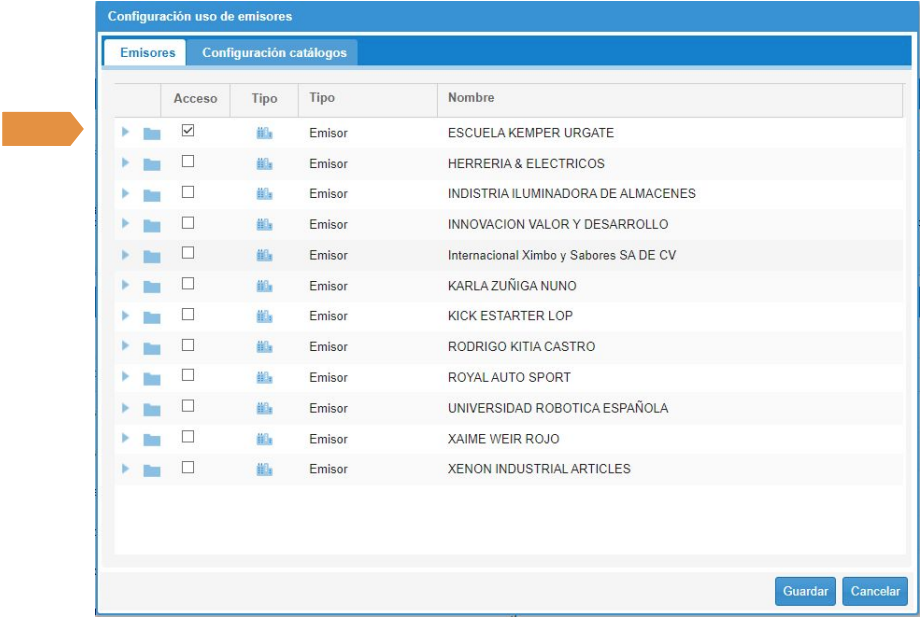Expand the INDISTRIA ILUMINADORA DE ALMACENES row

(125, 194)
